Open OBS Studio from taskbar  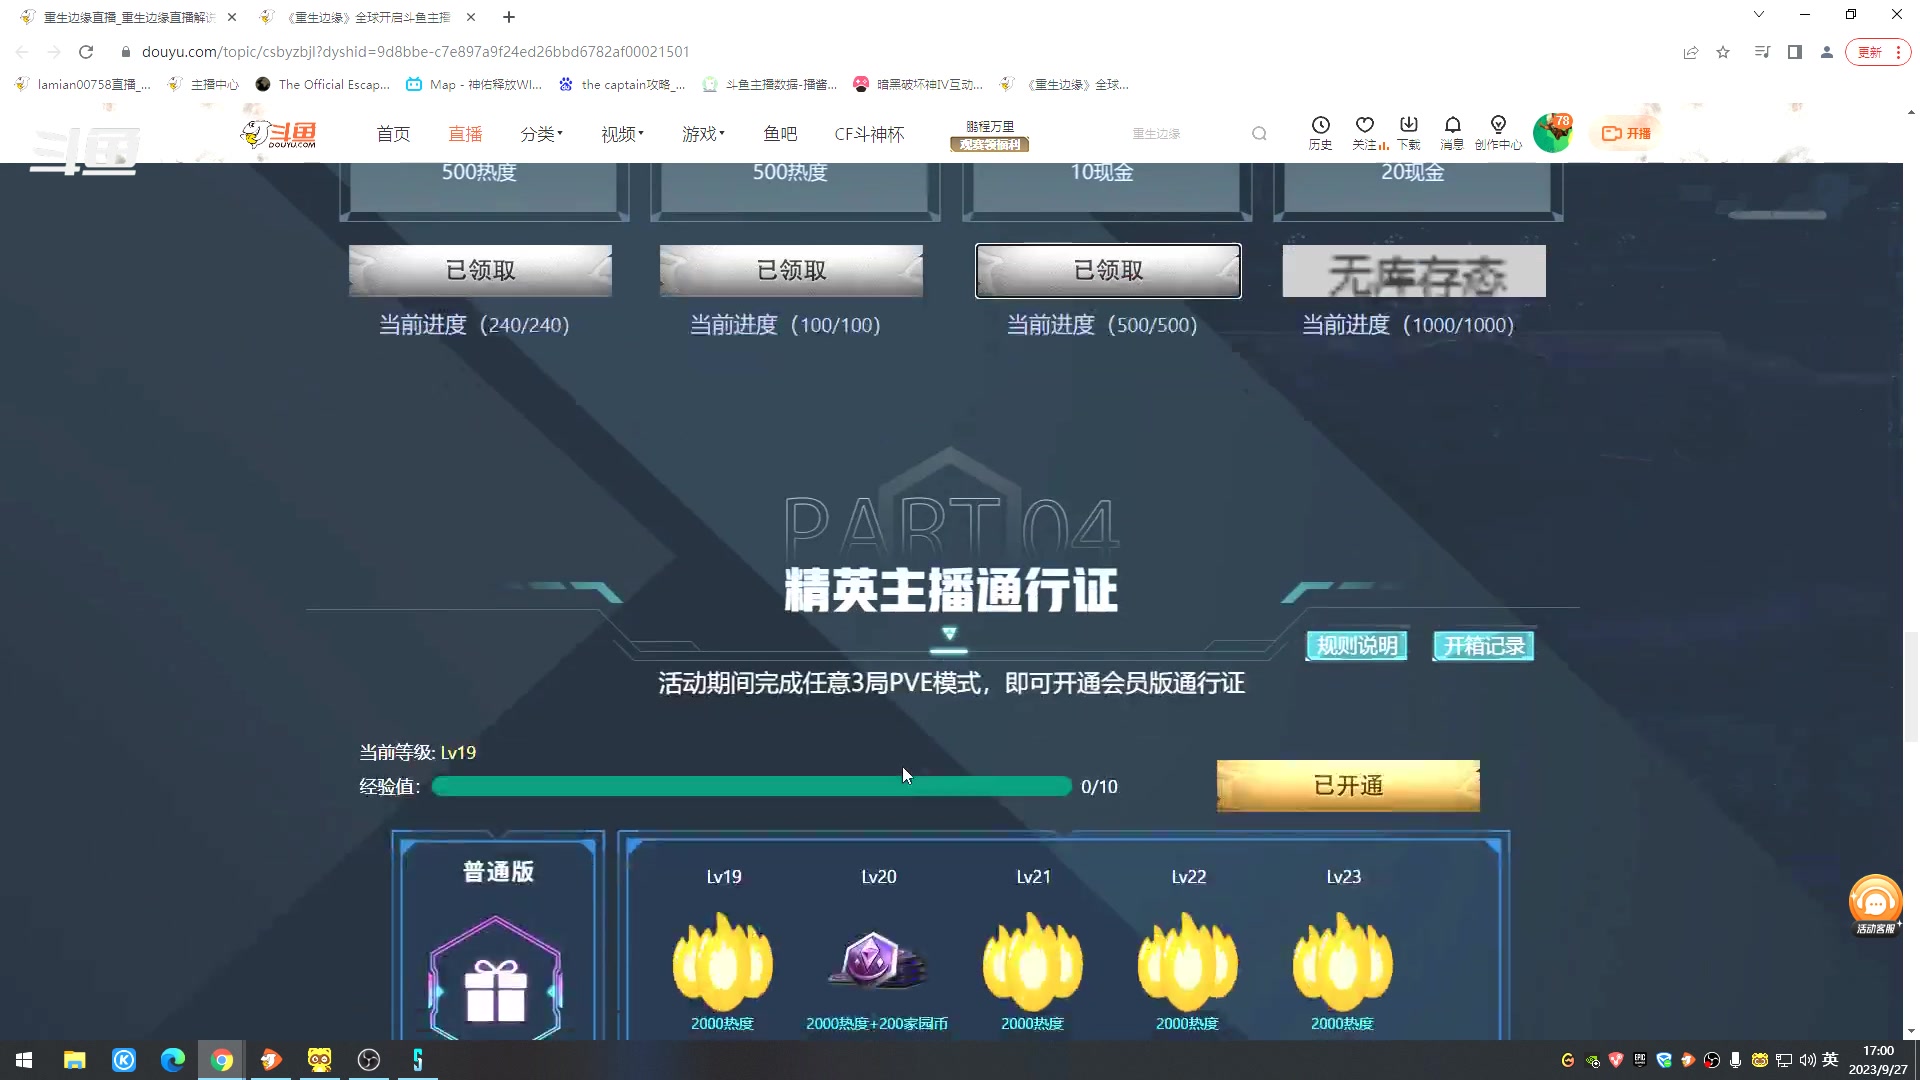pyautogui.click(x=369, y=1060)
